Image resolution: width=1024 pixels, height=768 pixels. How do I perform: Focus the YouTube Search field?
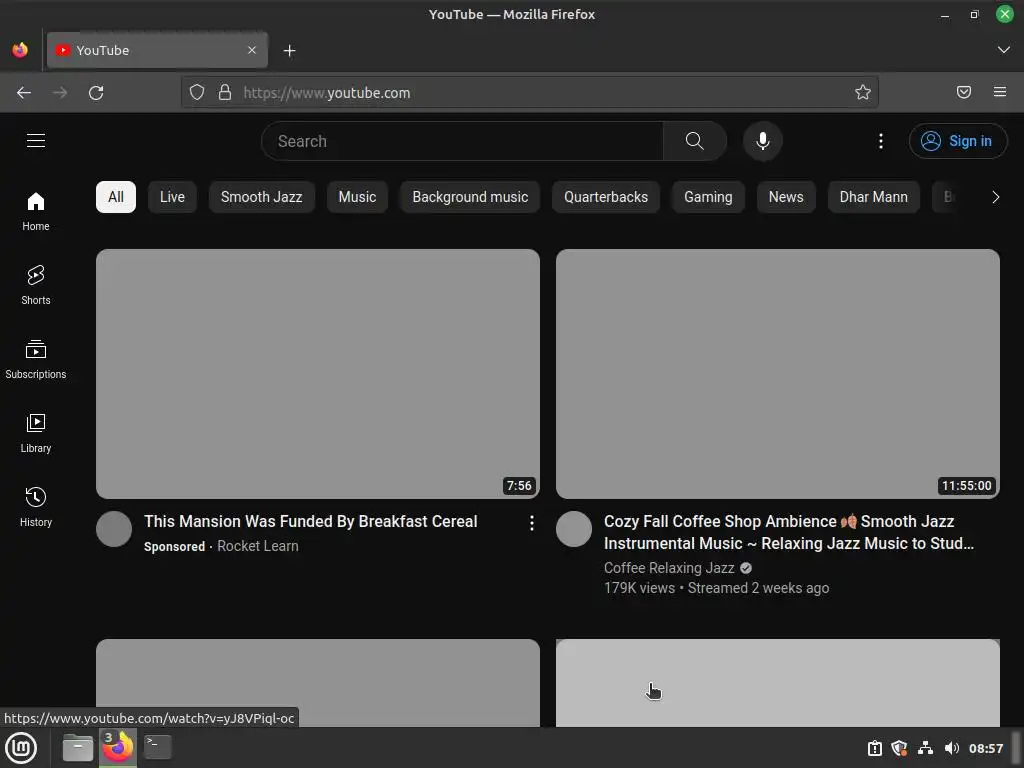pyautogui.click(x=462, y=141)
